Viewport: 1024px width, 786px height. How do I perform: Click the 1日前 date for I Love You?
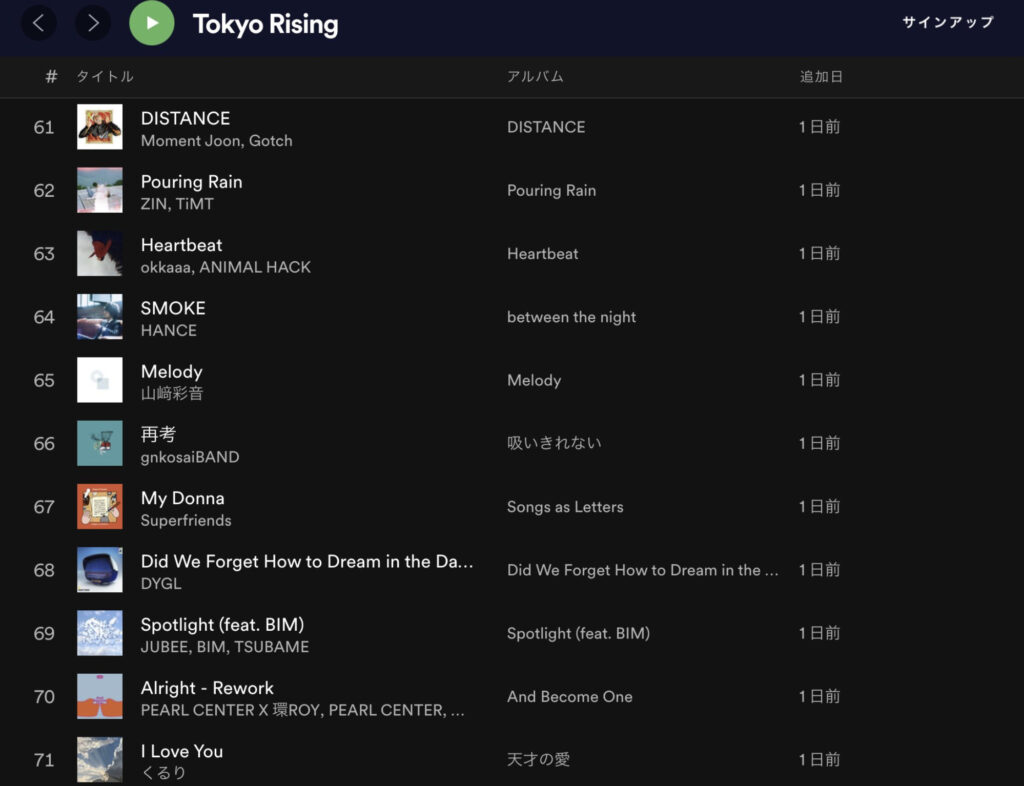pos(820,760)
